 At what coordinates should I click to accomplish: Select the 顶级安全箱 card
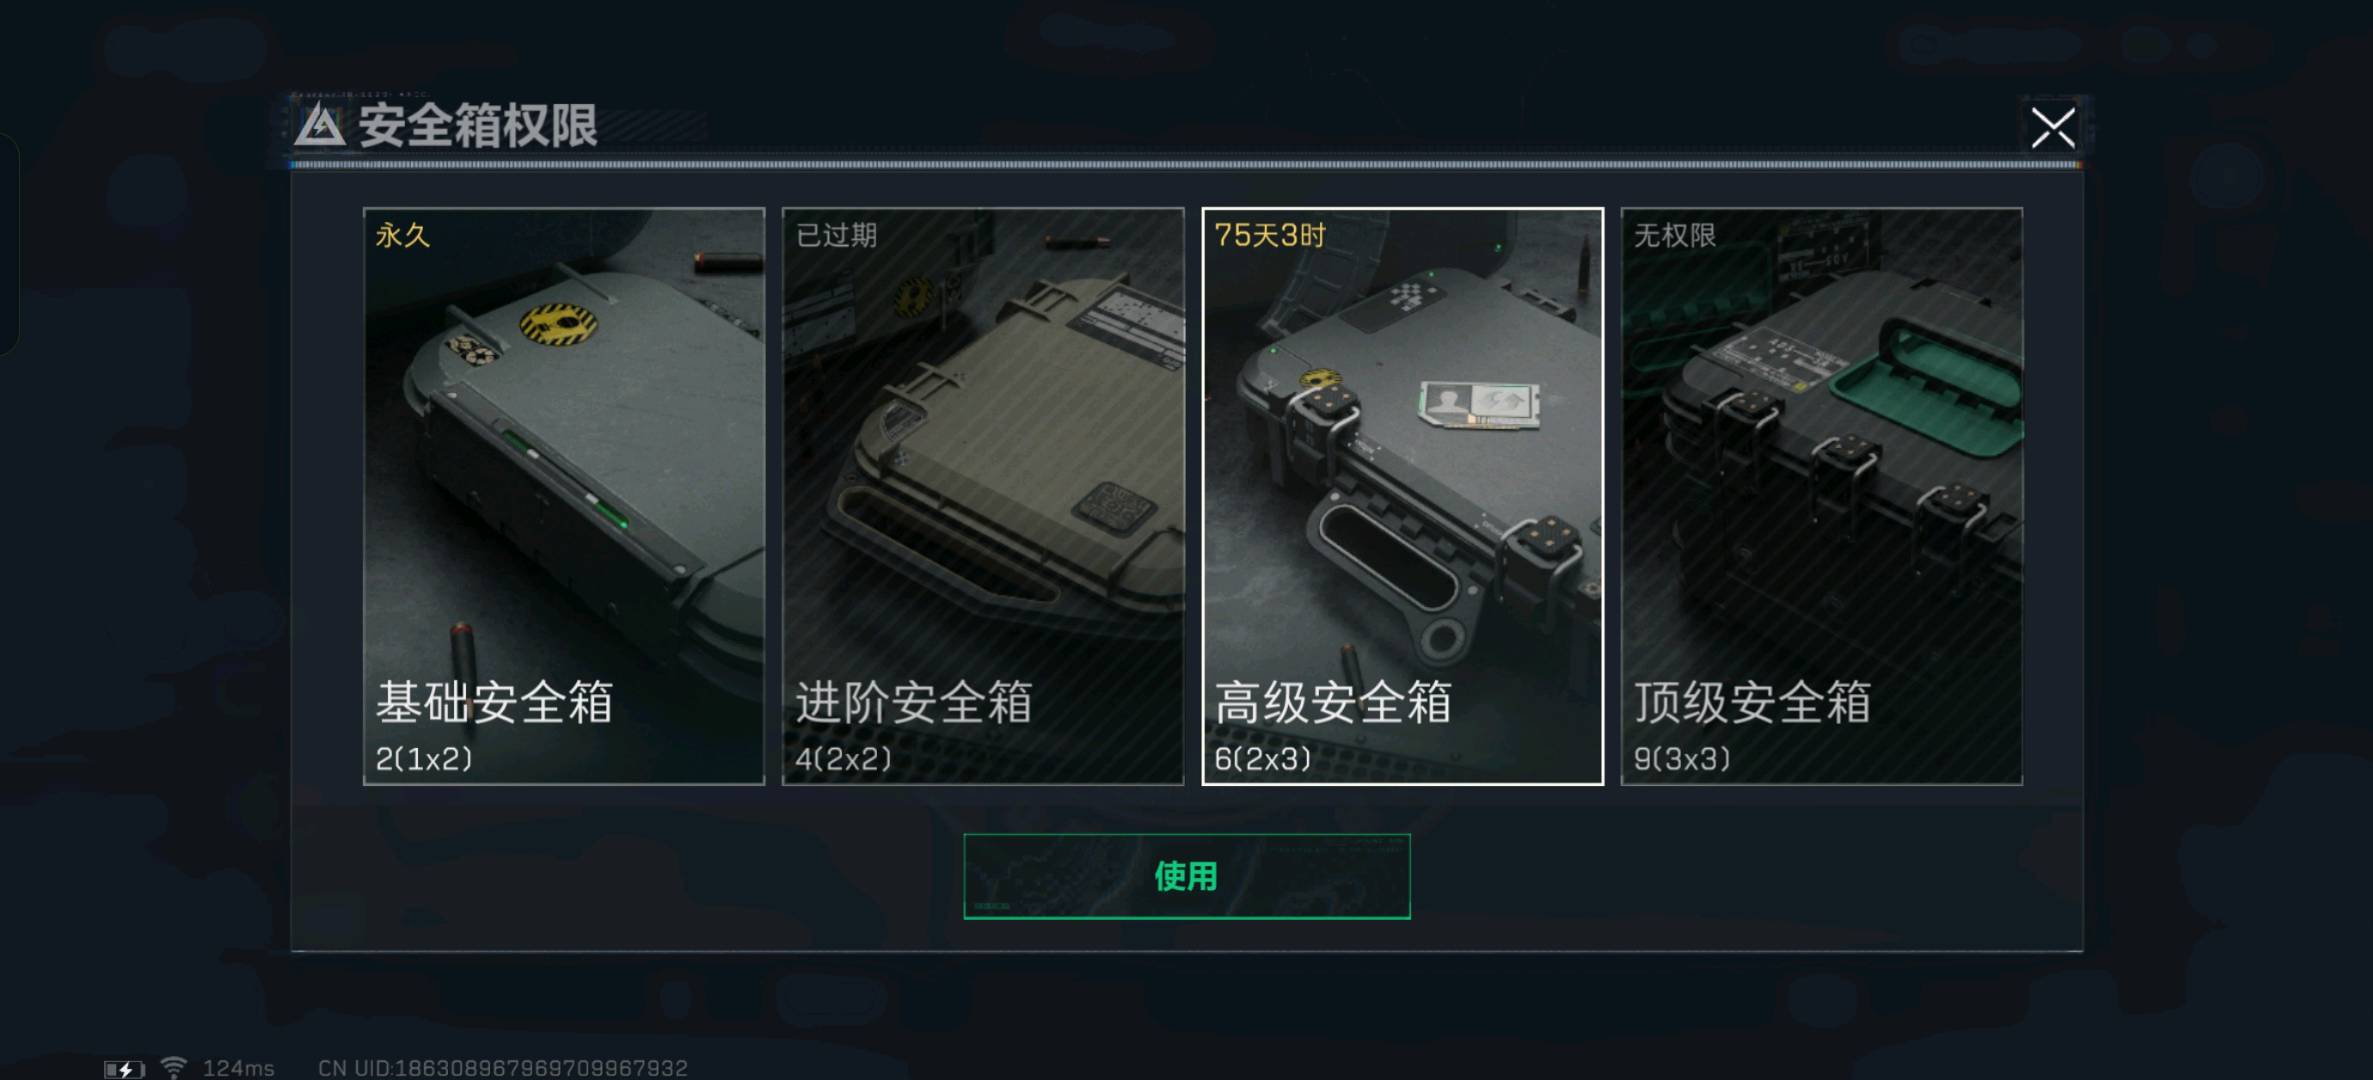[1822, 496]
